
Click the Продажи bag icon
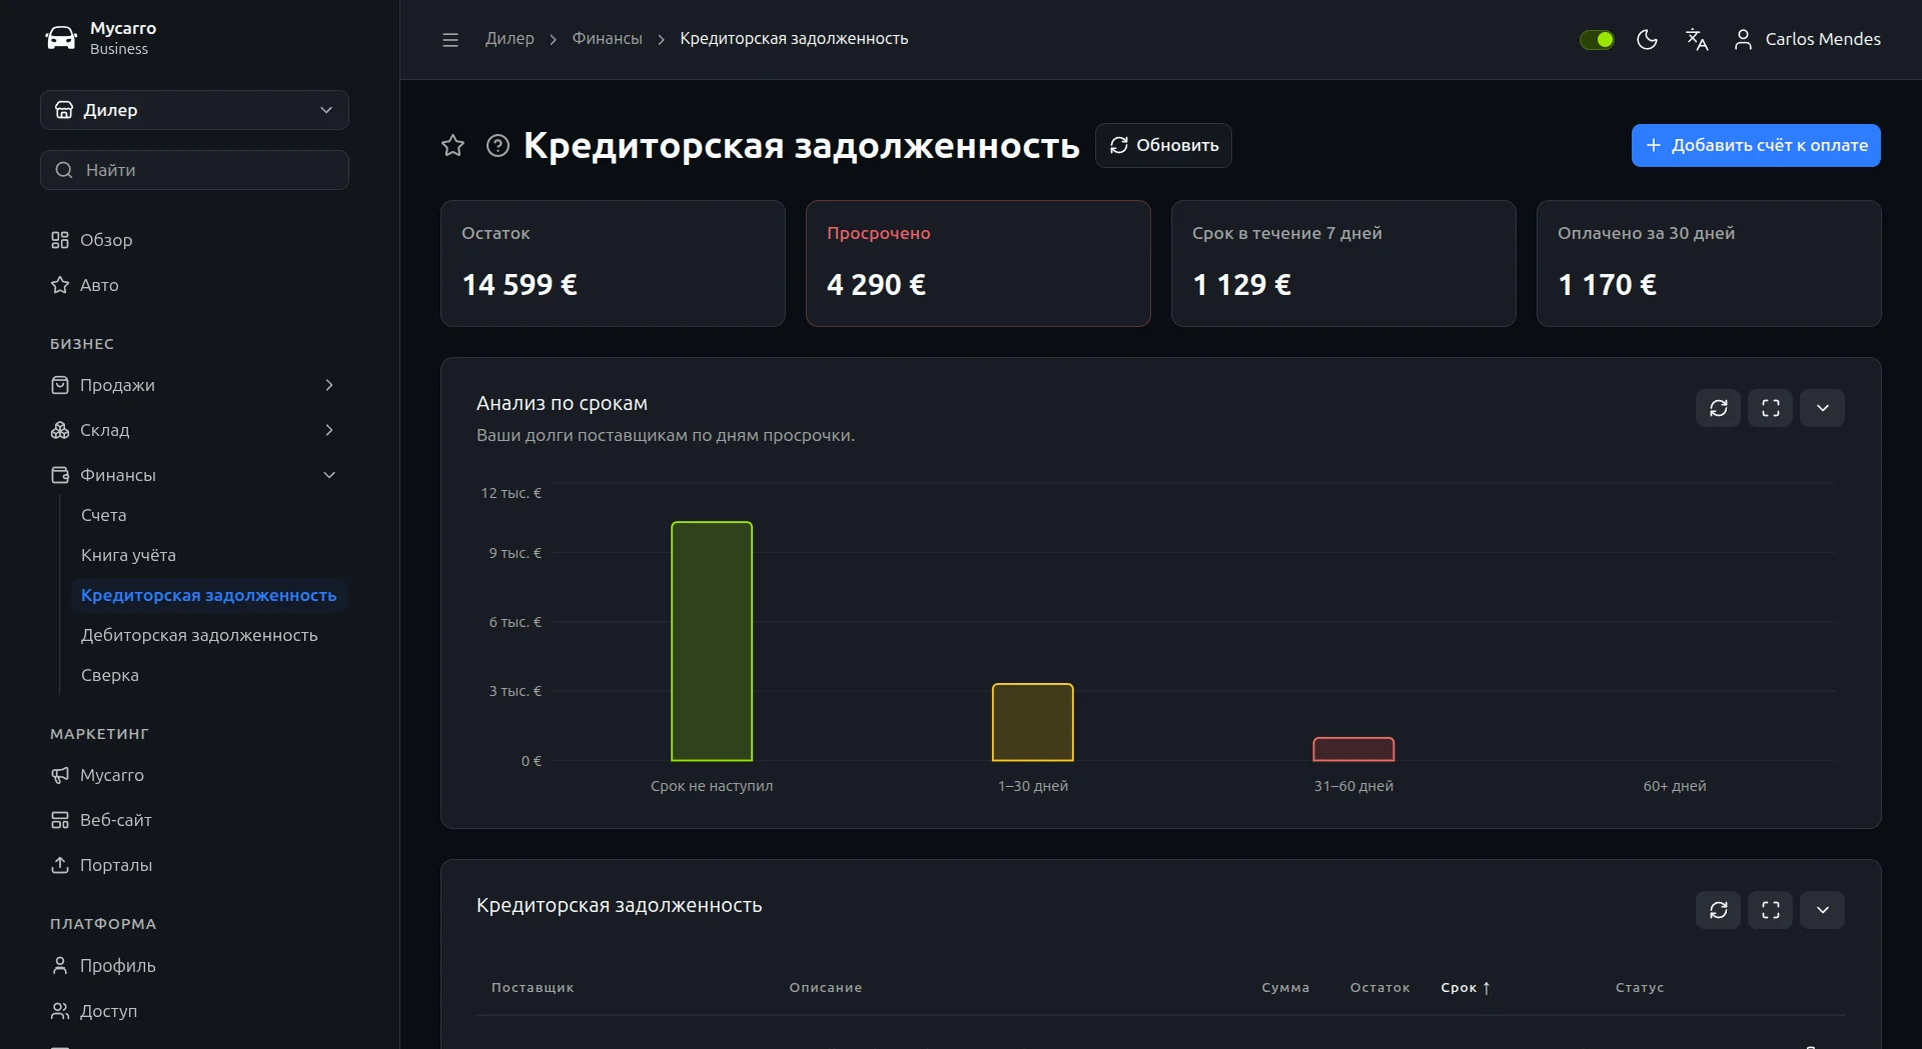(x=60, y=385)
